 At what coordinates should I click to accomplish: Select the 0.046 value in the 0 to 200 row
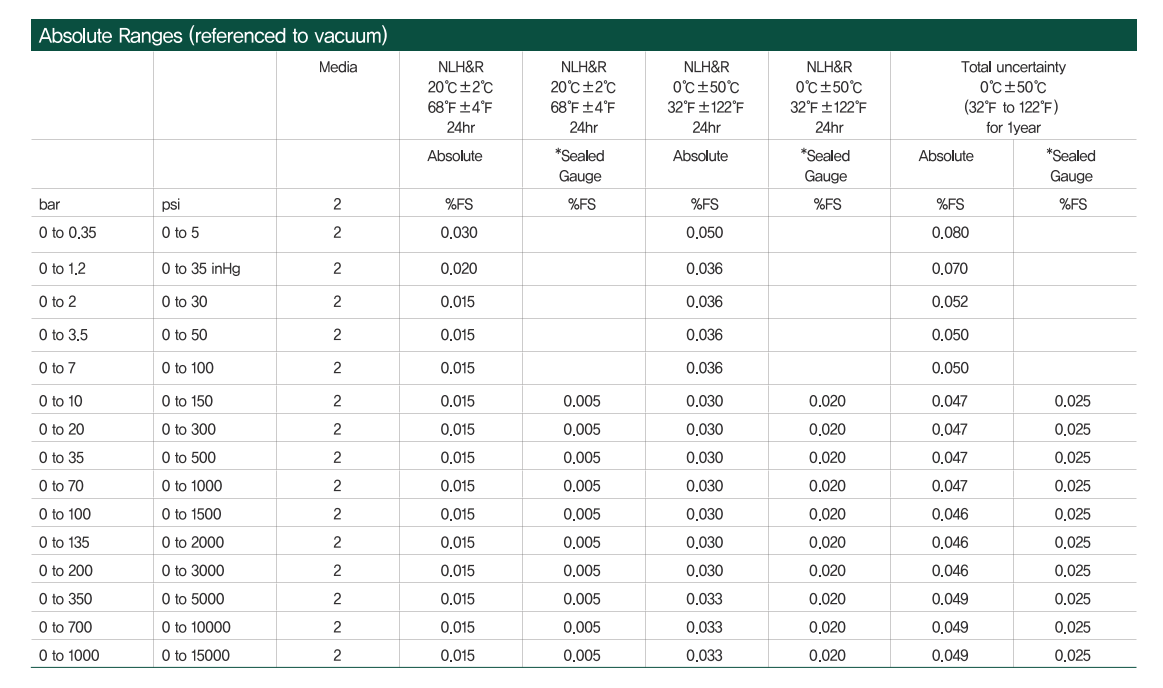tap(950, 571)
